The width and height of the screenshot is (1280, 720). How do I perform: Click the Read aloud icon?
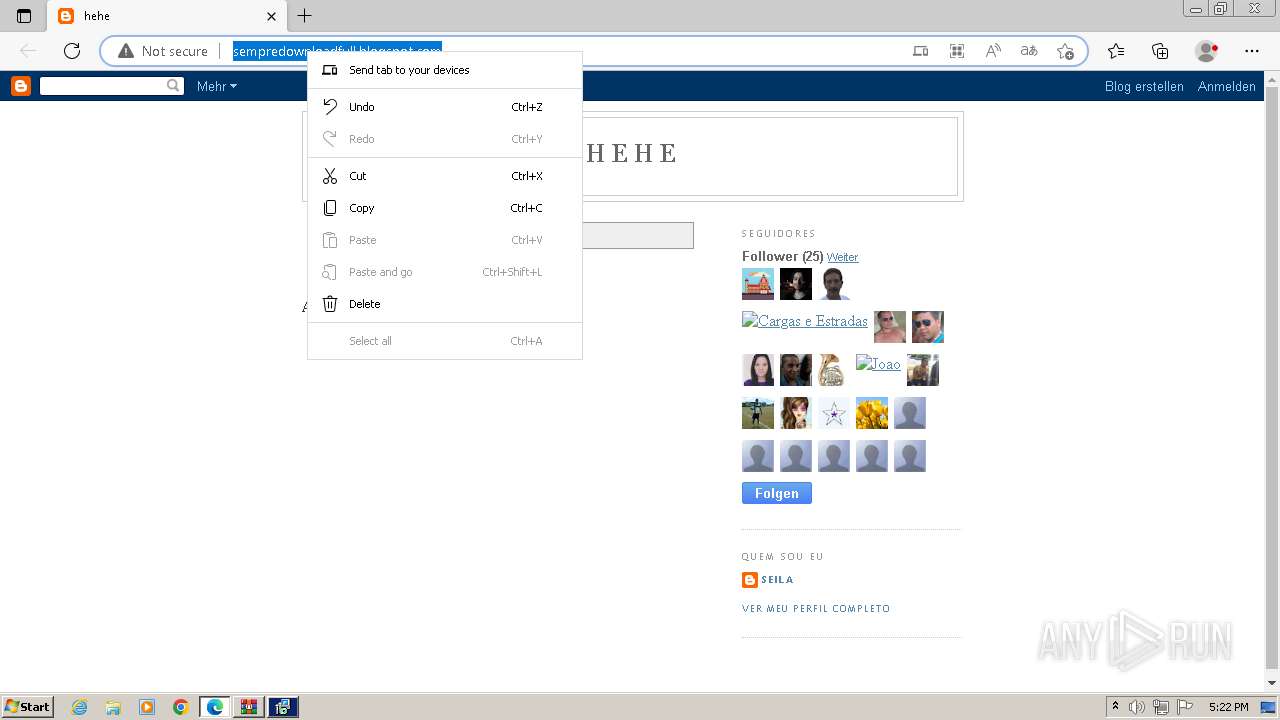(993, 51)
